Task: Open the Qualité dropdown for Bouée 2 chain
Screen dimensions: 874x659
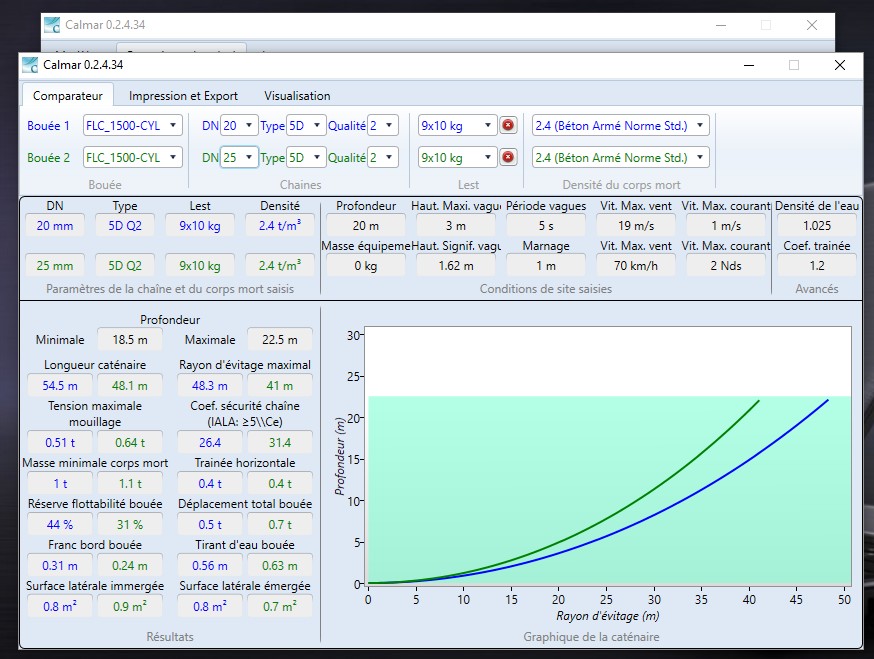Action: [x=382, y=158]
